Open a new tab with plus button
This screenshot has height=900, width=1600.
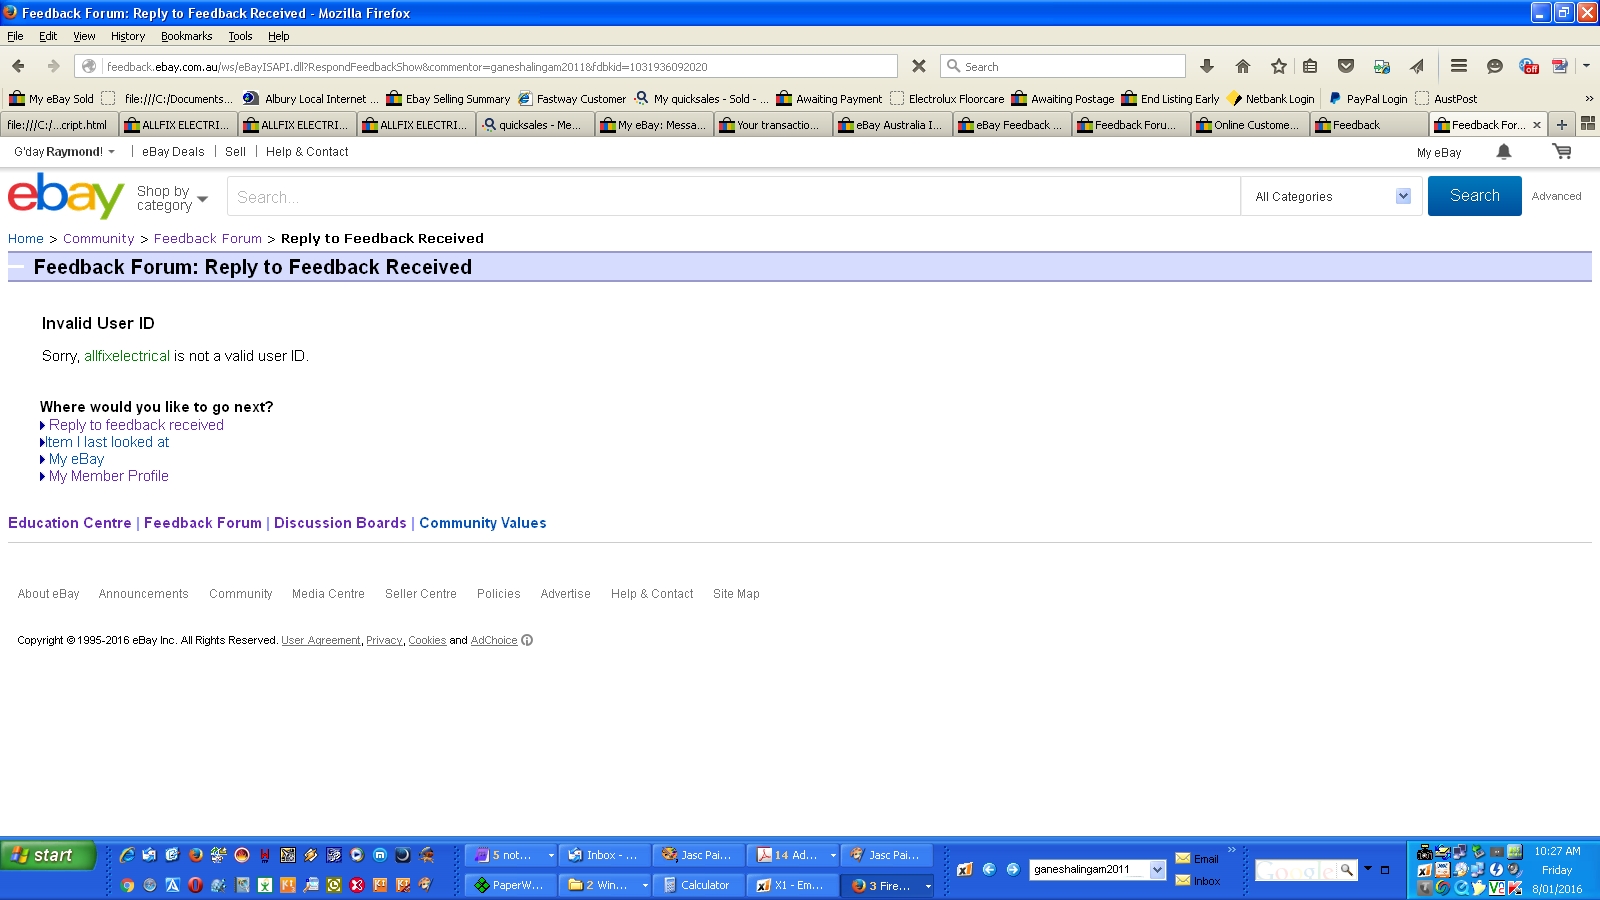1562,125
